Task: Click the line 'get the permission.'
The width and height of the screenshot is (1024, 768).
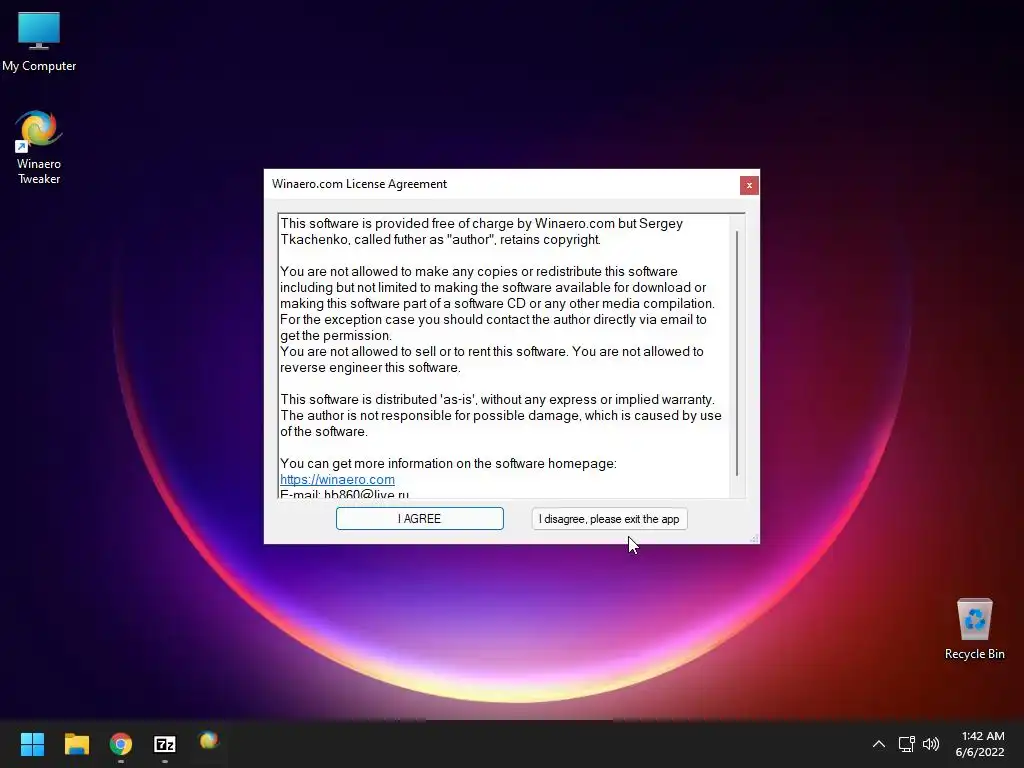Action: coord(336,336)
